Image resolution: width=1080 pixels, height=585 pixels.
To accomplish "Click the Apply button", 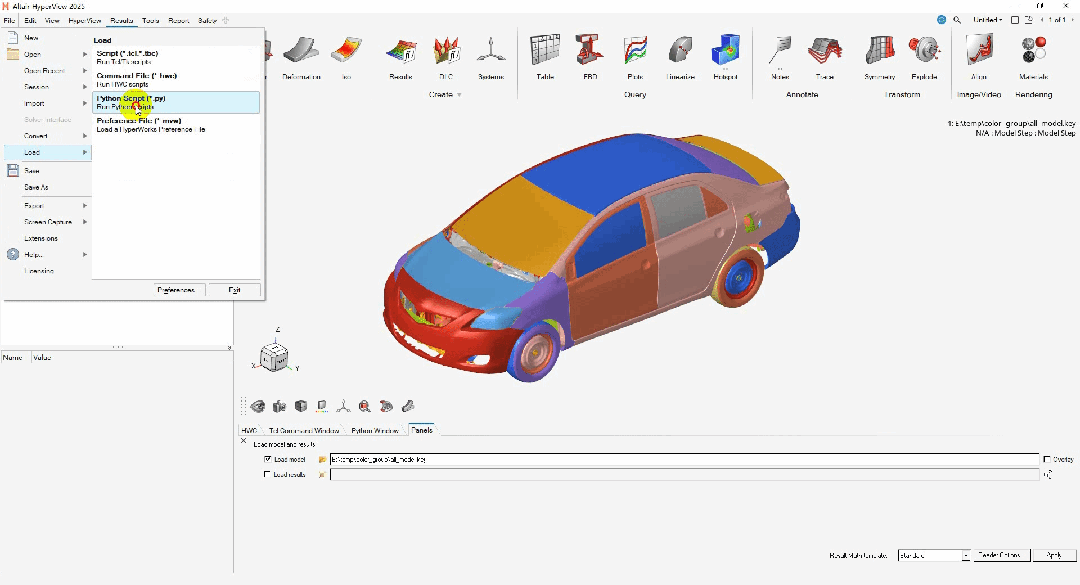I will tap(1054, 555).
